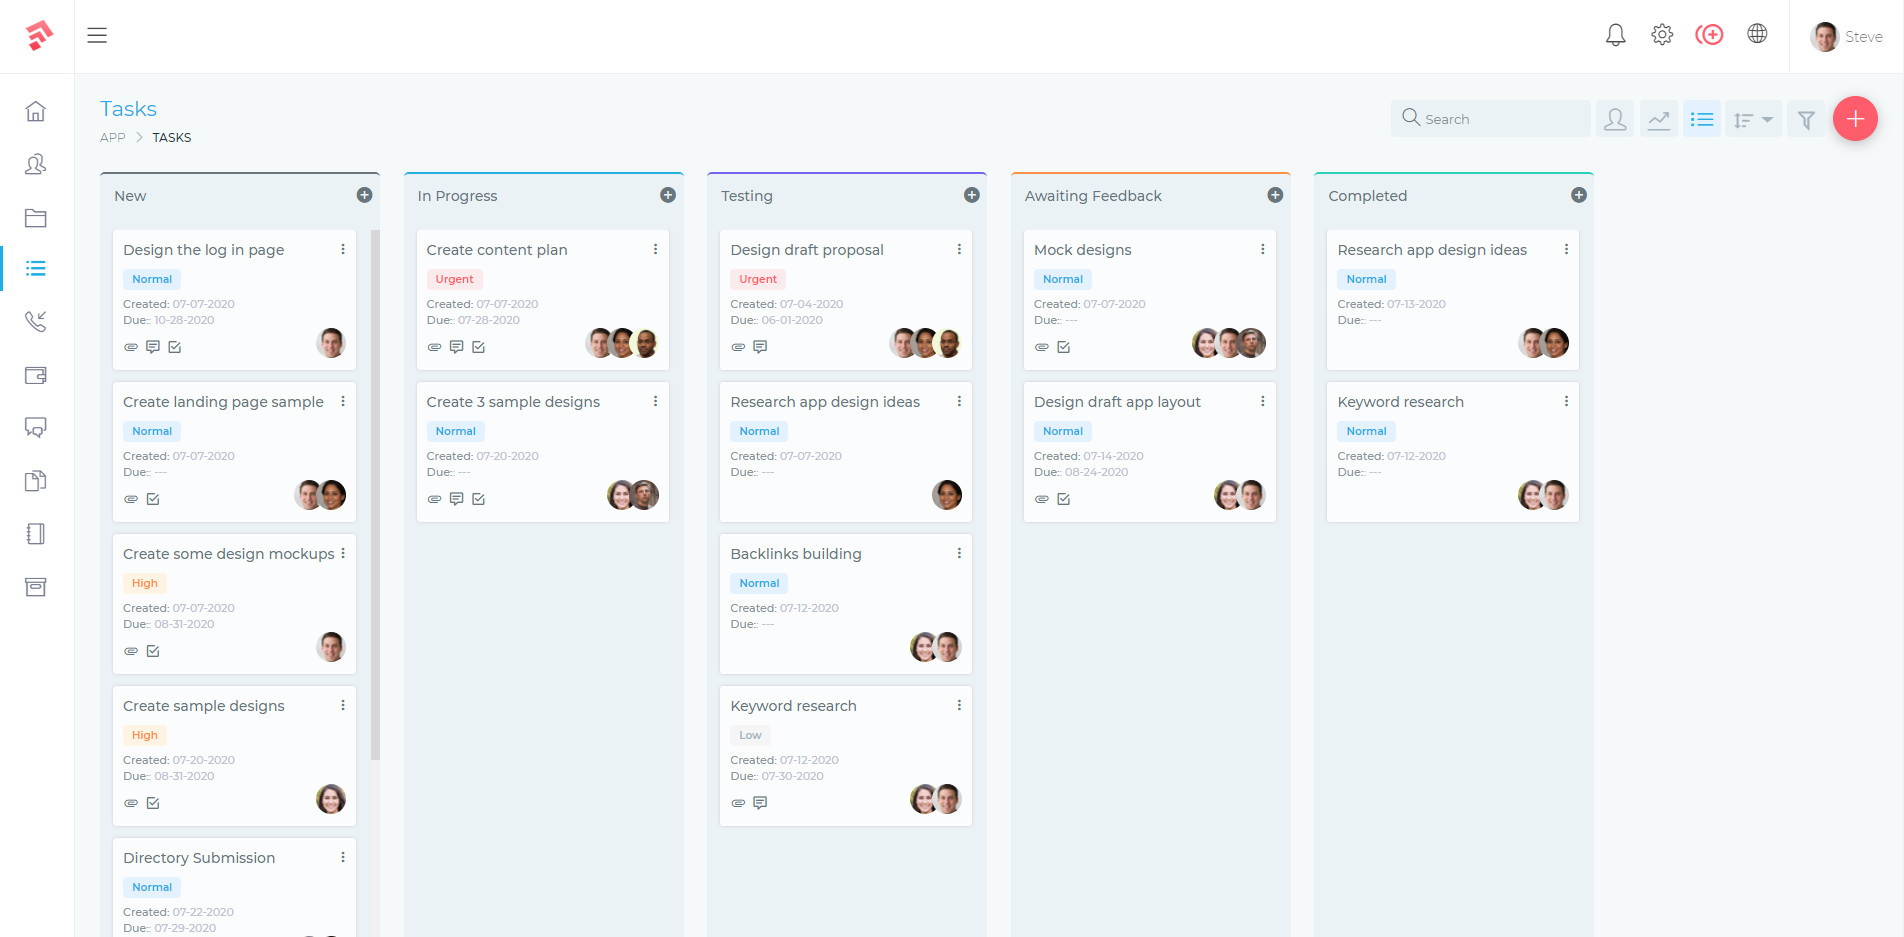Screen dimensions: 1904x937
Task: Open the Home page from the sidebar
Action: (35, 111)
